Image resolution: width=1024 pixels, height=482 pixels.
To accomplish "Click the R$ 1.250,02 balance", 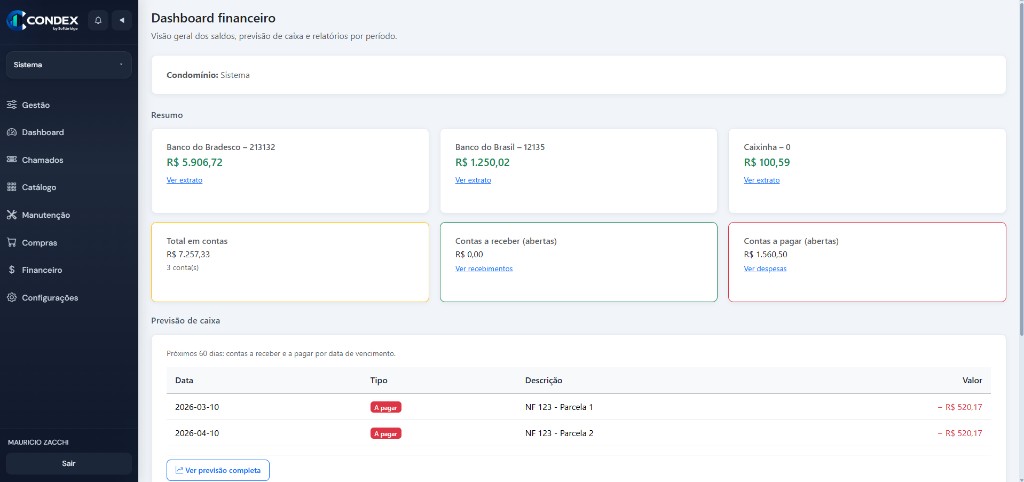I will tap(483, 163).
